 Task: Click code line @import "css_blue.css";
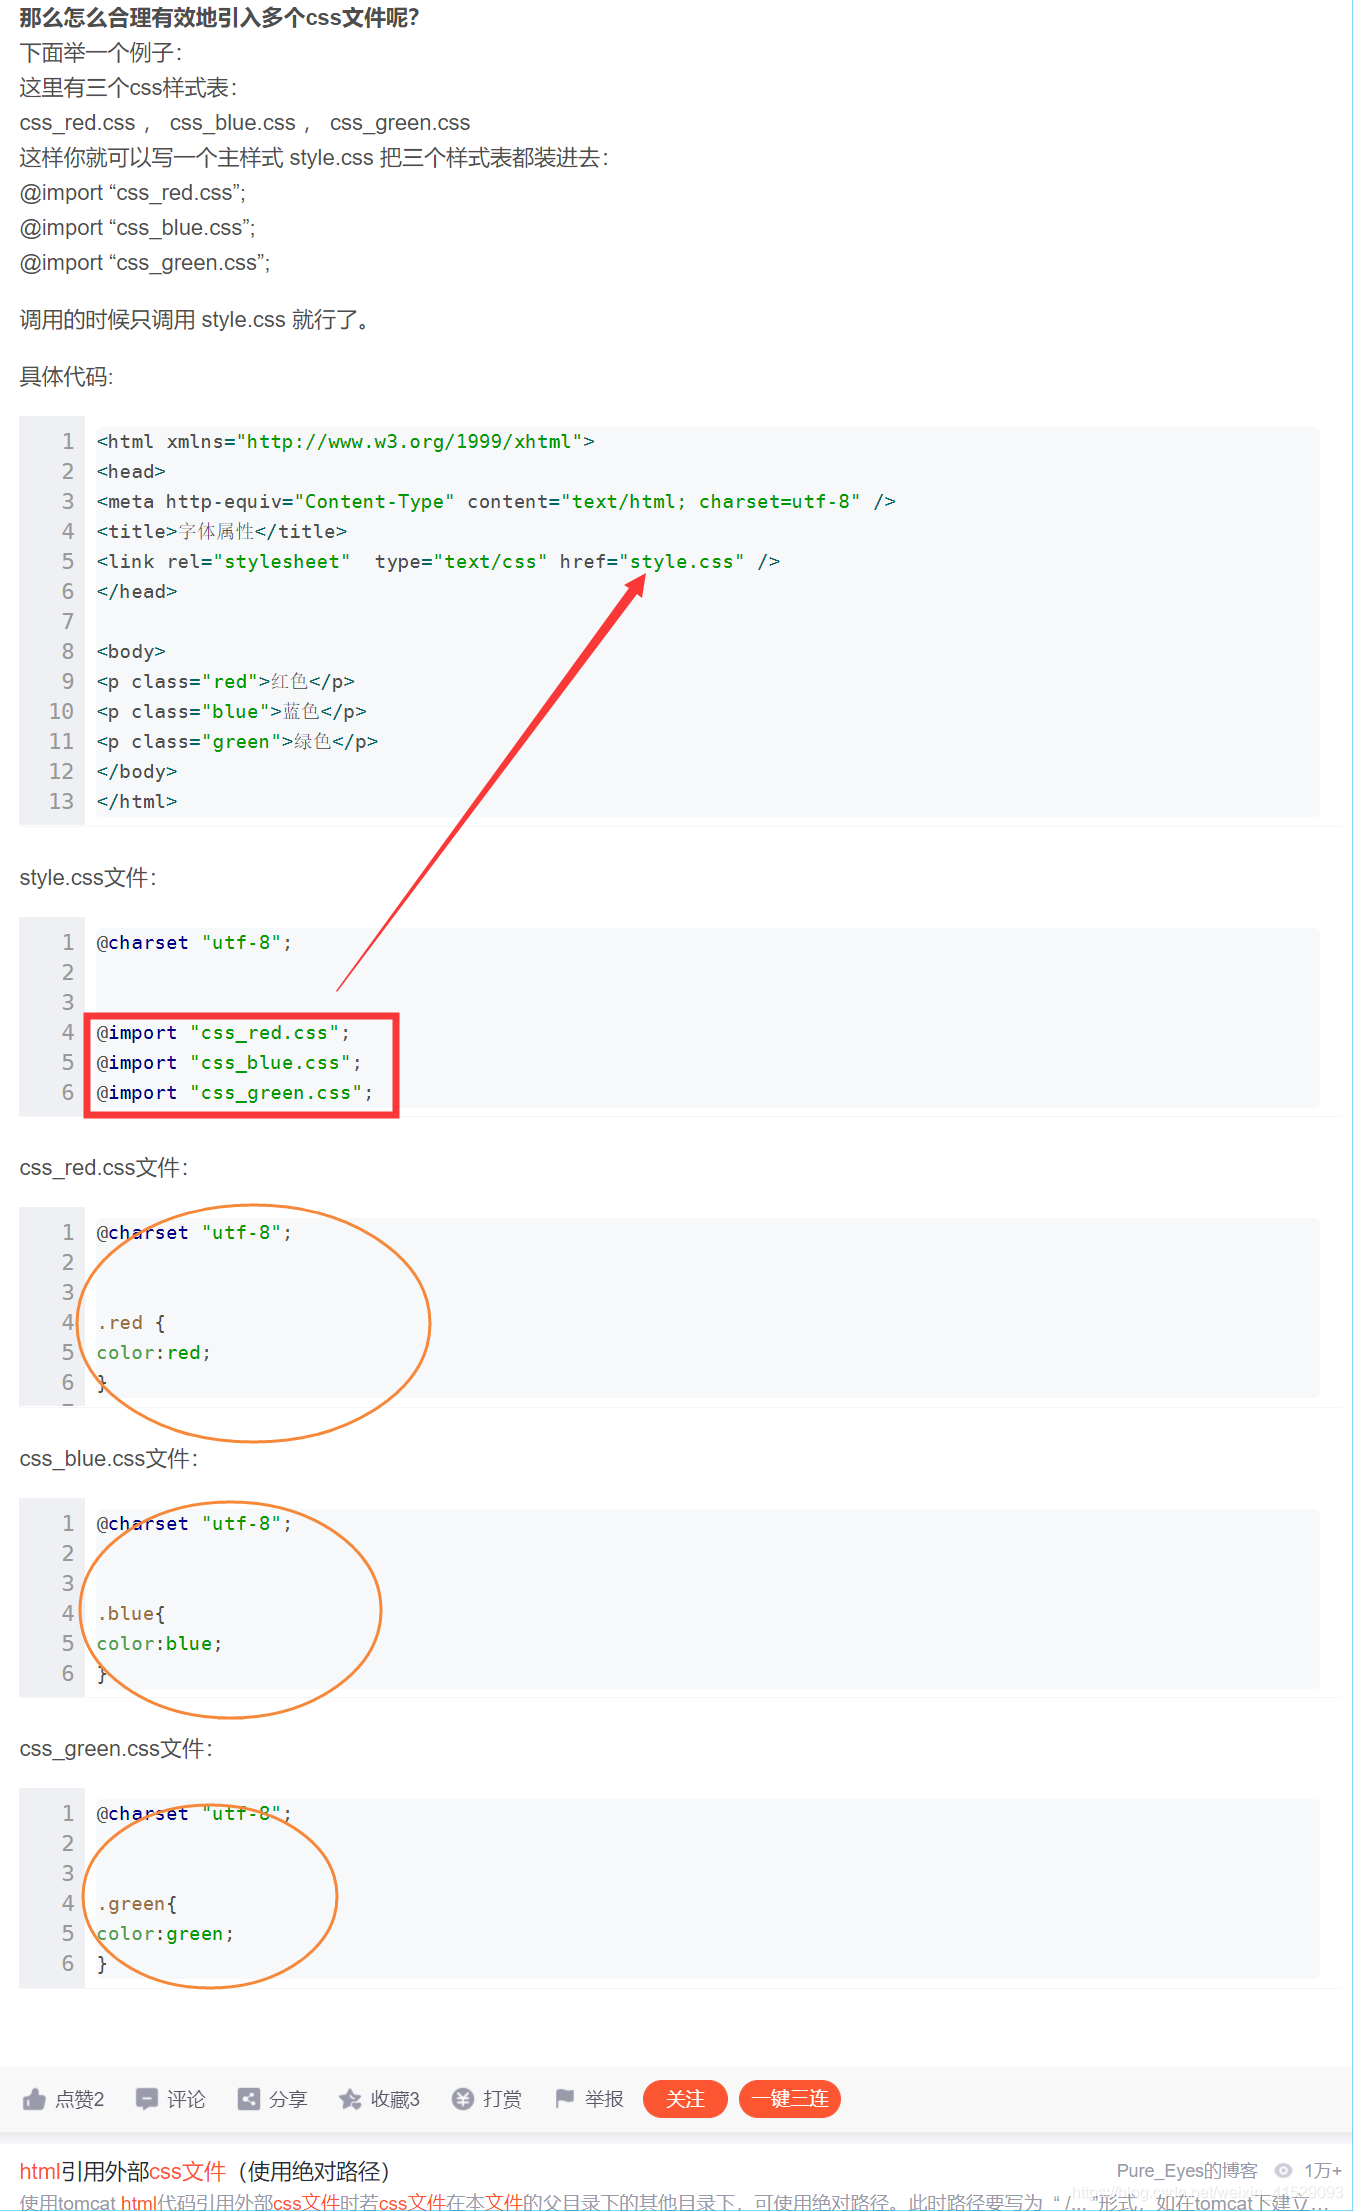pyautogui.click(x=229, y=1063)
